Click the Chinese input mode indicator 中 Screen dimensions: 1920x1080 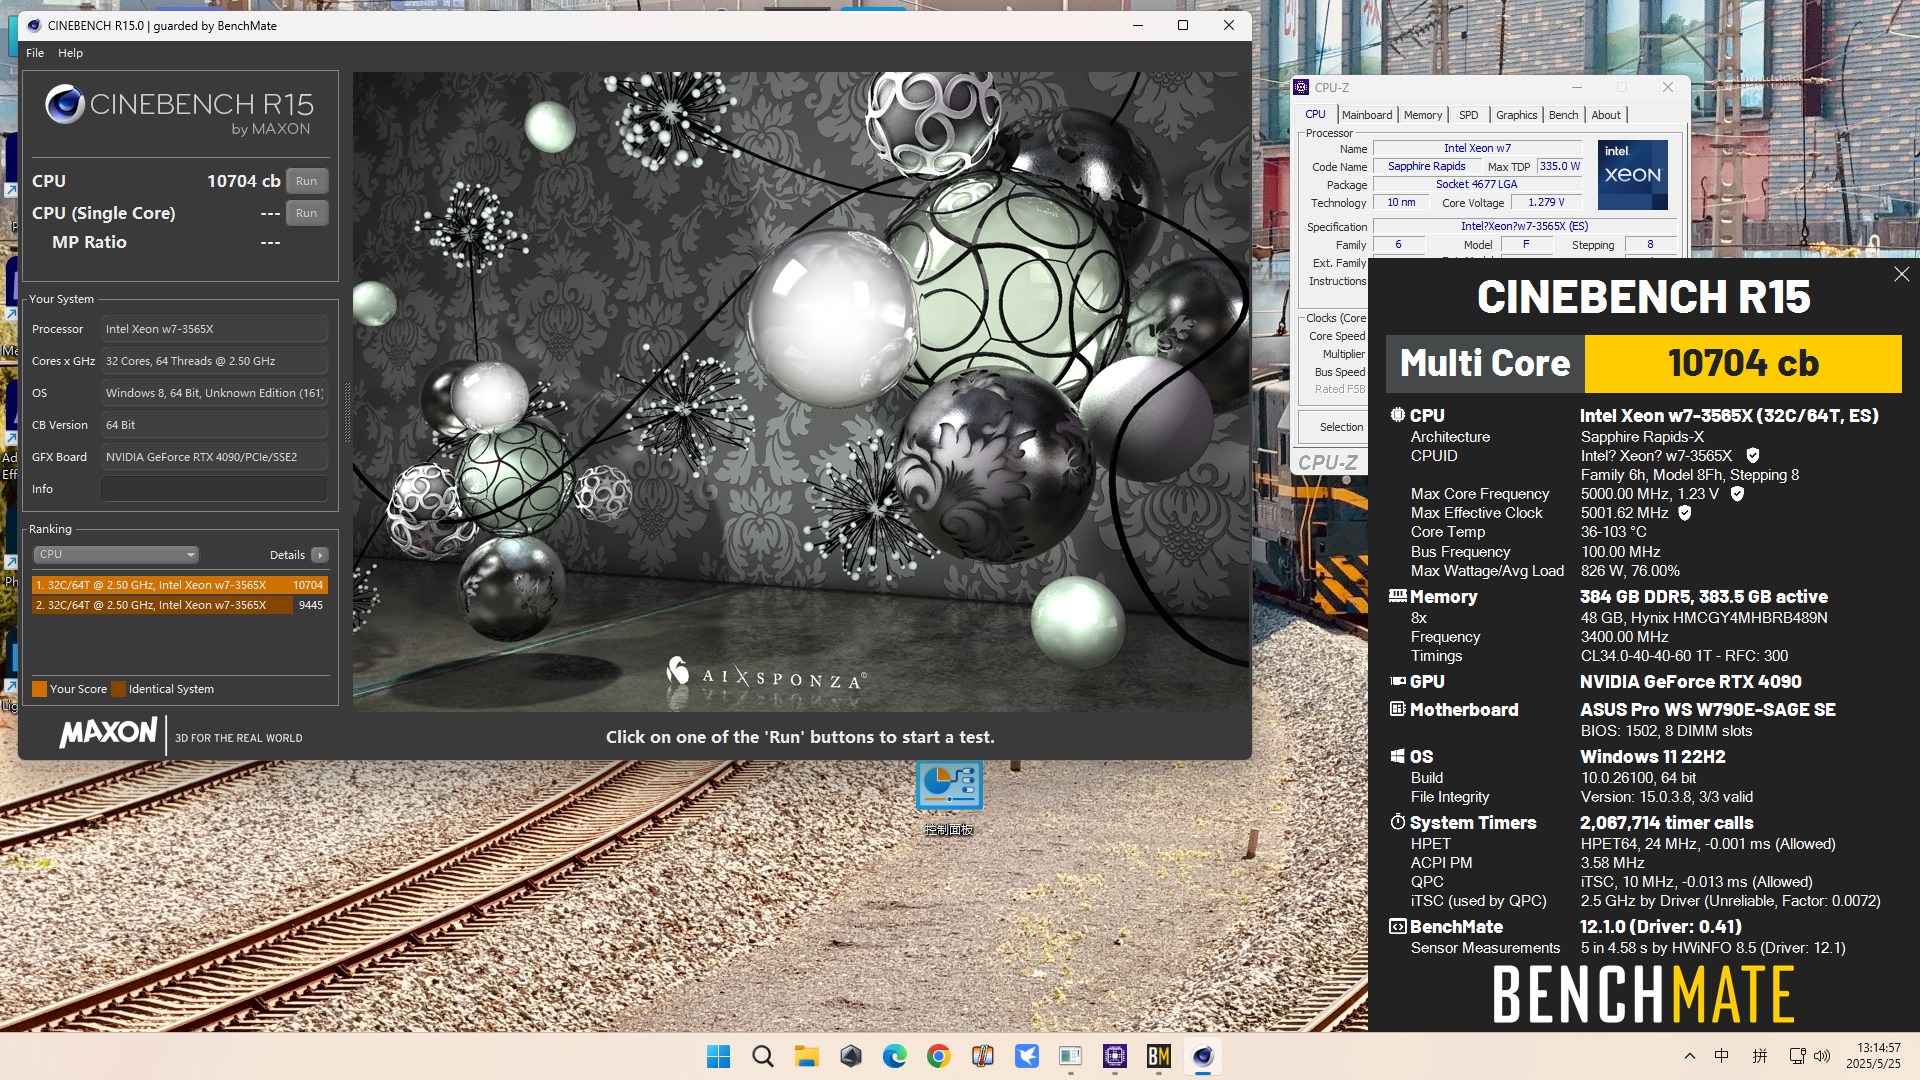pos(1721,1056)
